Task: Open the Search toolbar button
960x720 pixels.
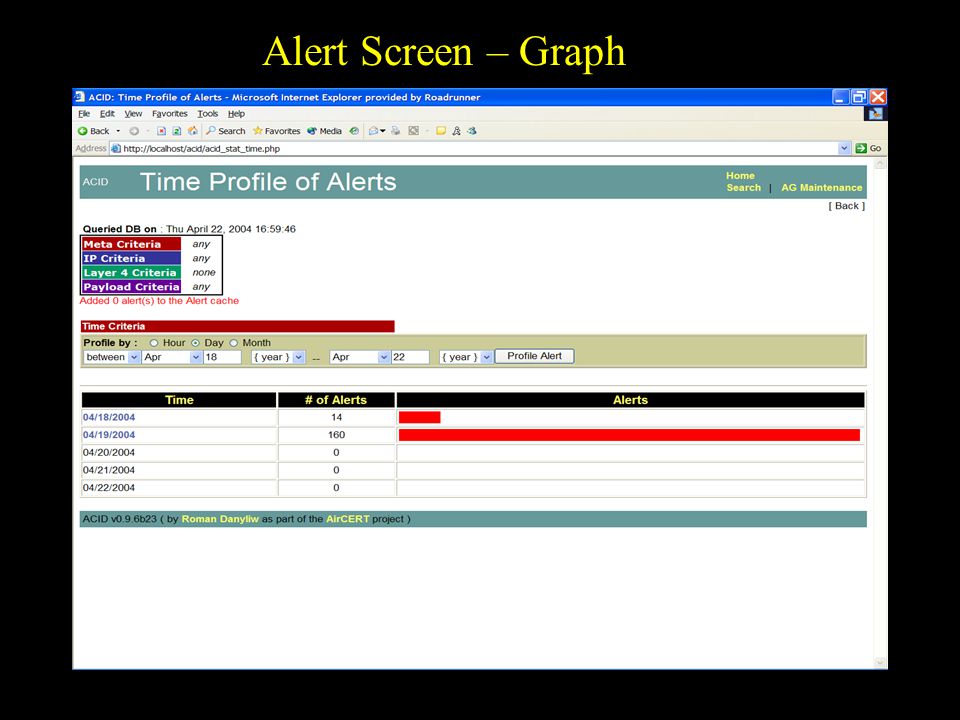Action: tap(225, 131)
